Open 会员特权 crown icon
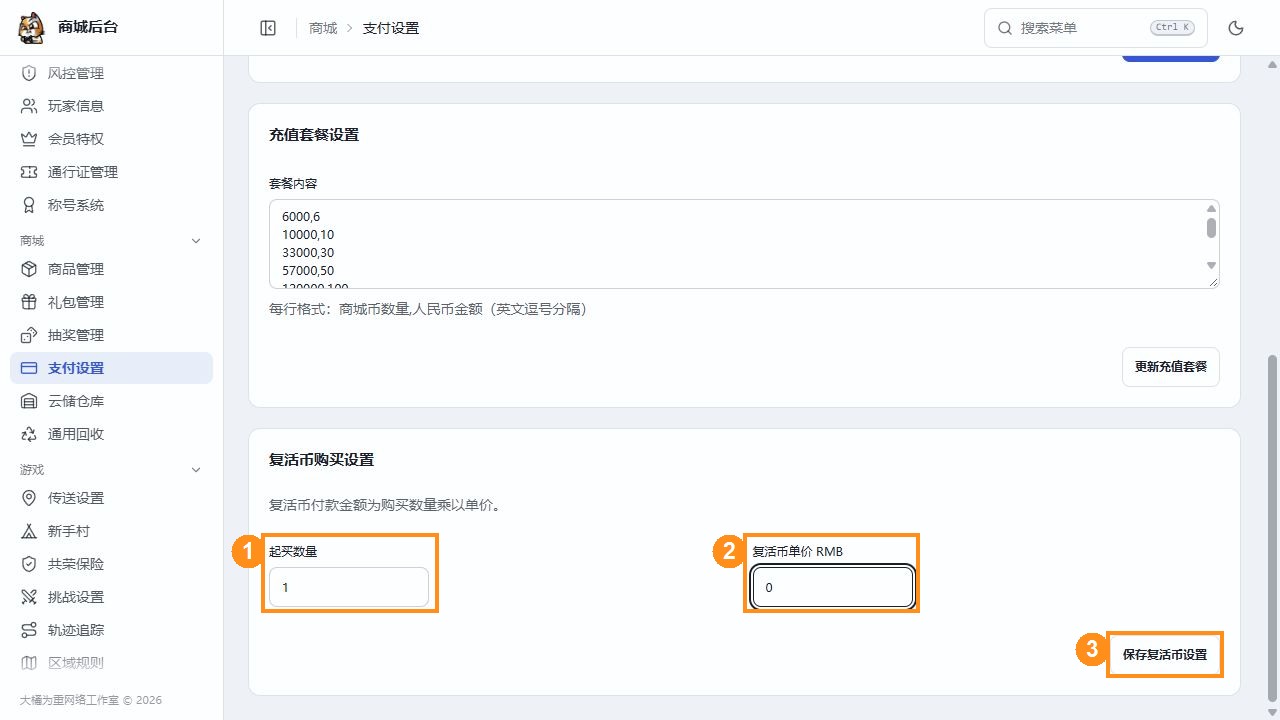The height and width of the screenshot is (720, 1280). (29, 139)
